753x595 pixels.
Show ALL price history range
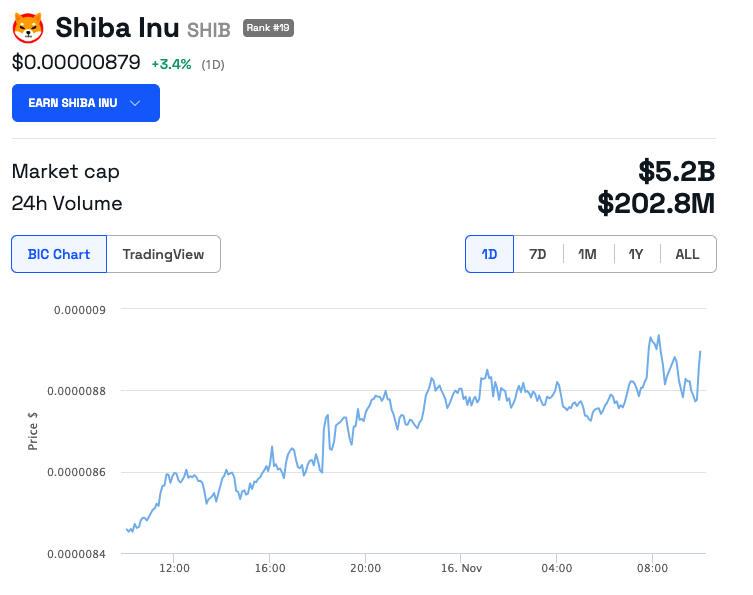tap(688, 254)
